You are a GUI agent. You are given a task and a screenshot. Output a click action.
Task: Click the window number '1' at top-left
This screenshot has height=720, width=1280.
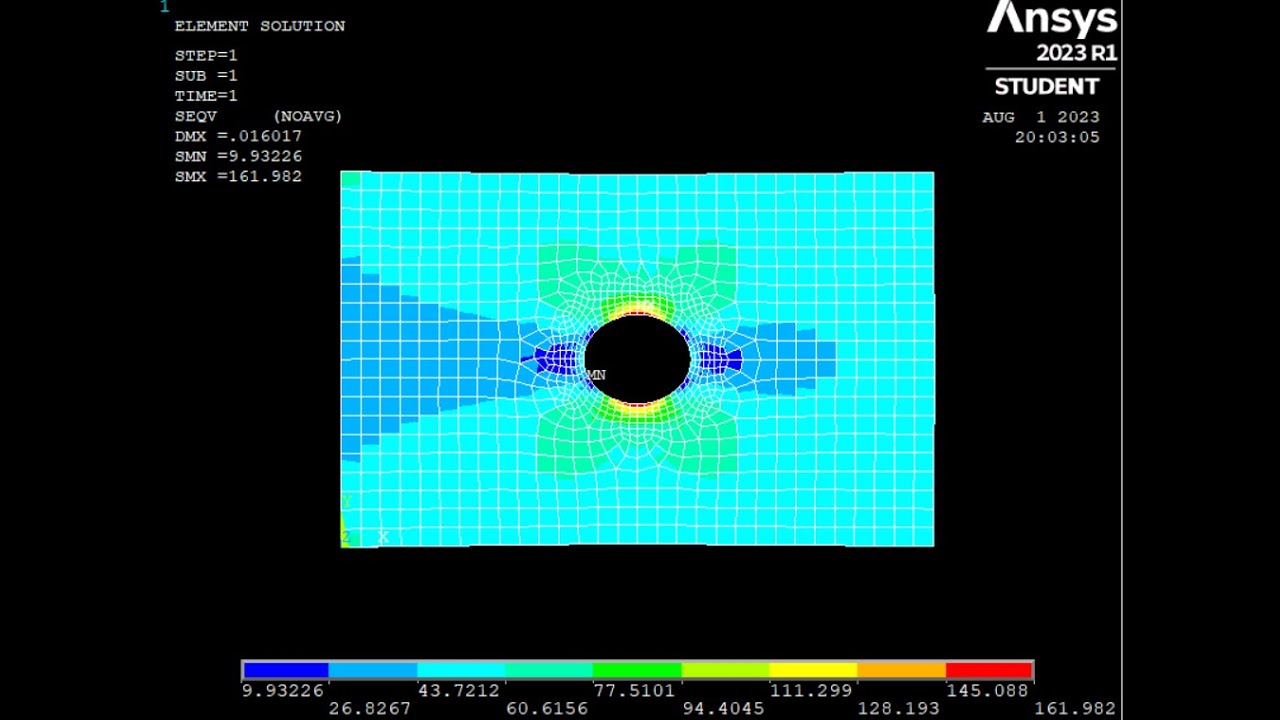click(165, 7)
